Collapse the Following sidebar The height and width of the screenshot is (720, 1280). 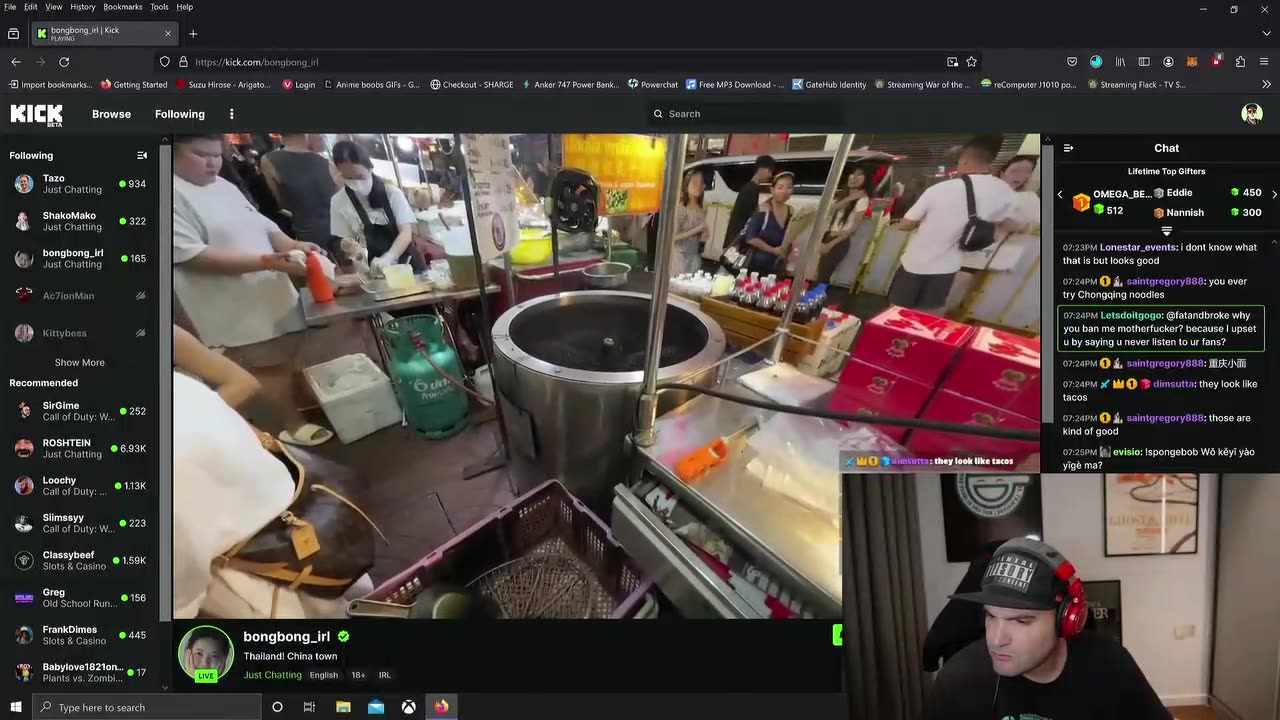click(x=142, y=156)
